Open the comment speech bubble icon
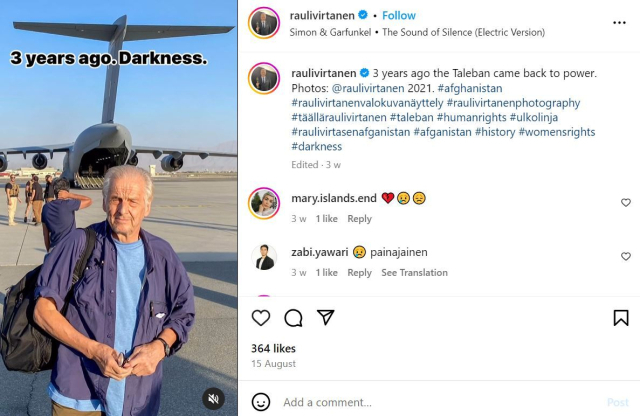The width and height of the screenshot is (640, 416). click(293, 318)
